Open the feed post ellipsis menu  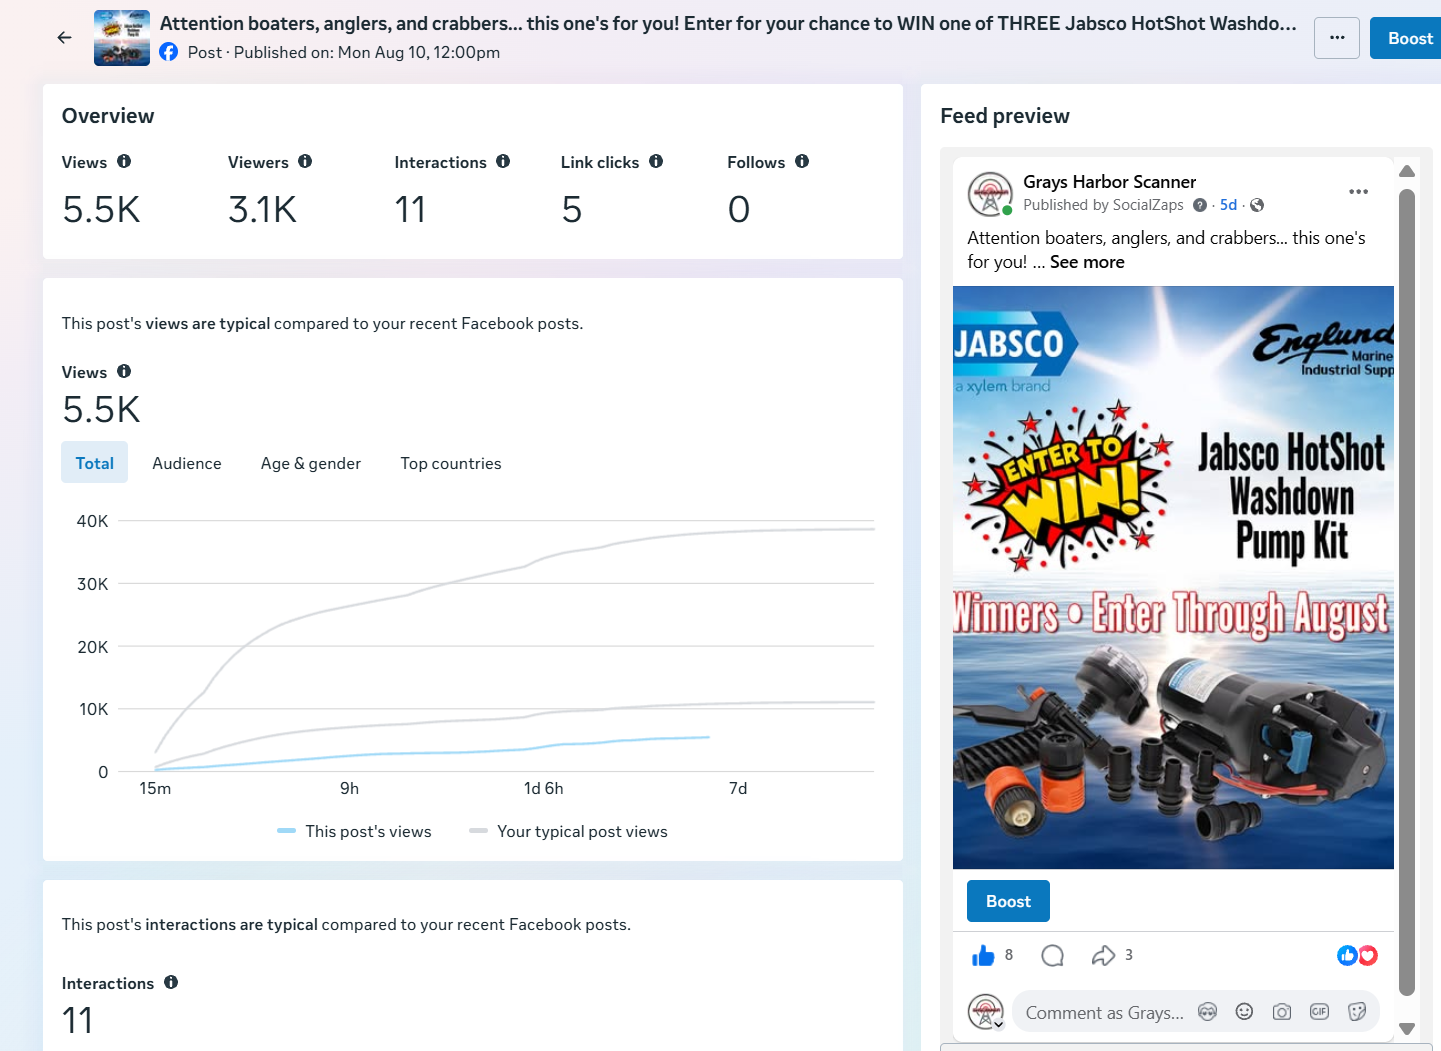point(1358,192)
